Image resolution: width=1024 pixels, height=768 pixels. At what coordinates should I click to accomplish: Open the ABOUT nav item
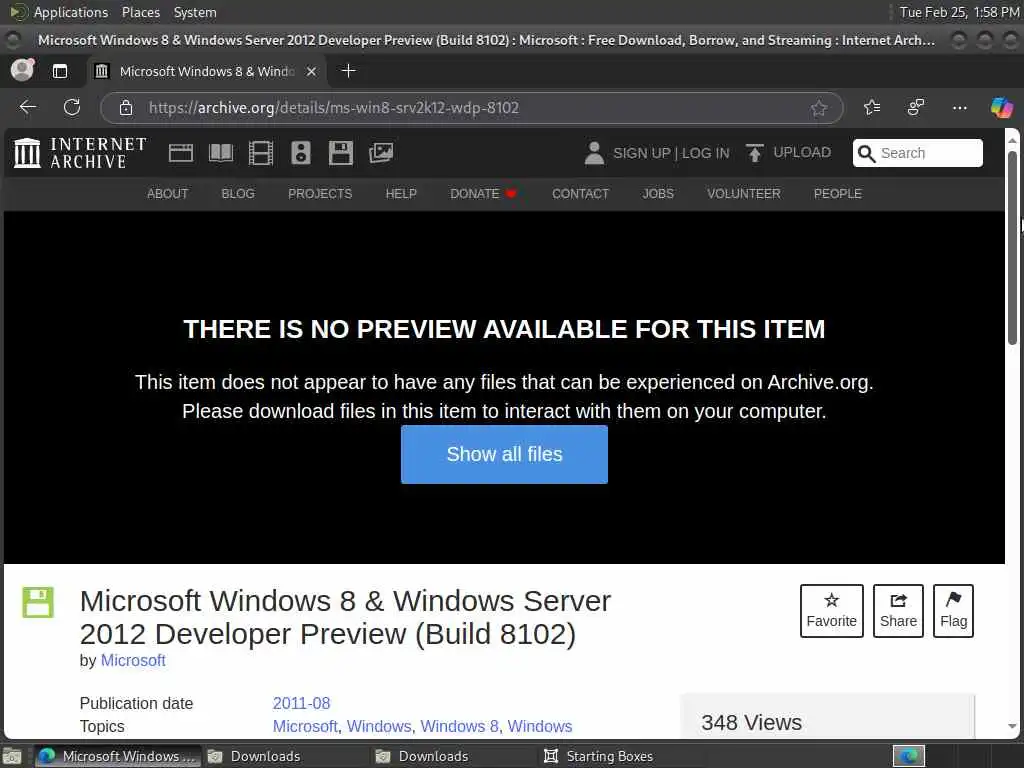[167, 194]
